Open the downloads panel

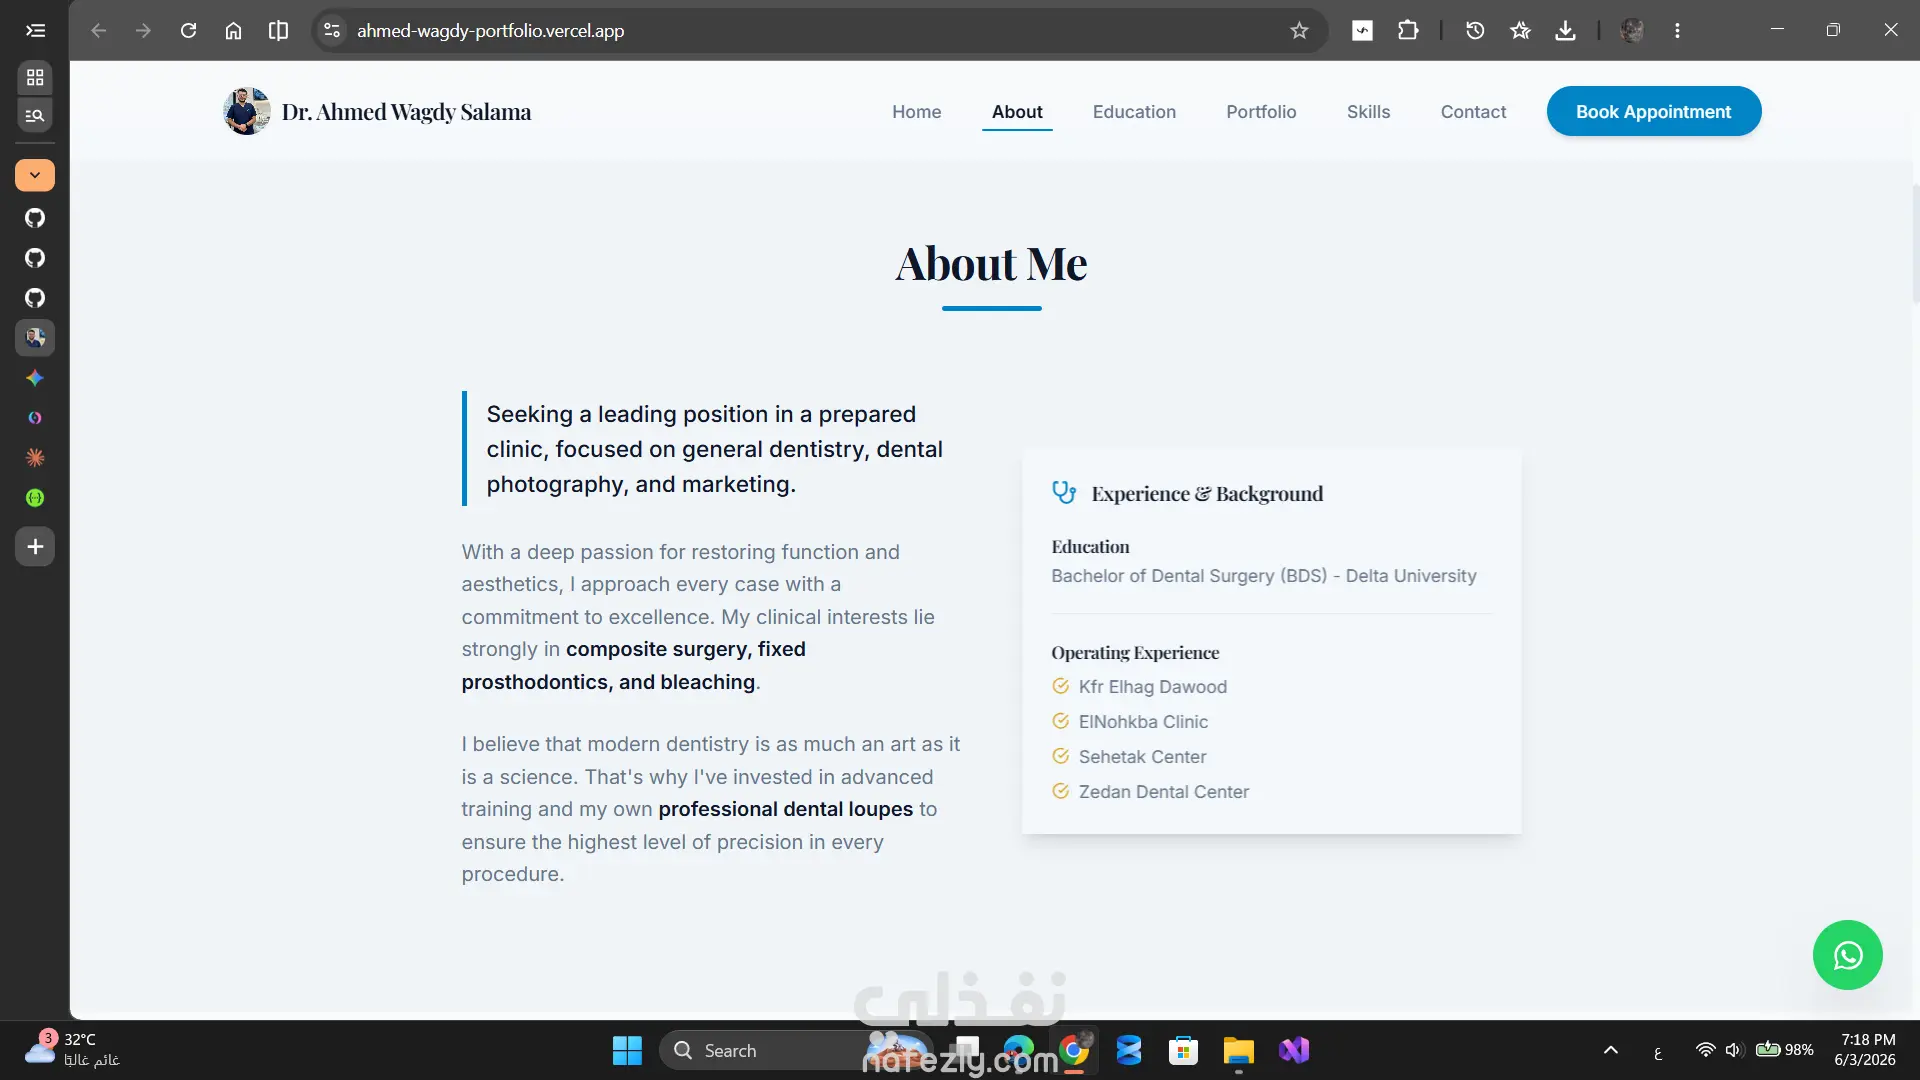(1565, 30)
